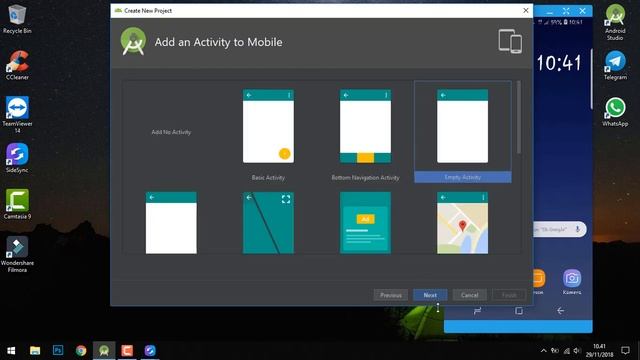640x360 pixels.
Task: Open Wondershare Filmora desktop shortcut
Action: coord(17,254)
